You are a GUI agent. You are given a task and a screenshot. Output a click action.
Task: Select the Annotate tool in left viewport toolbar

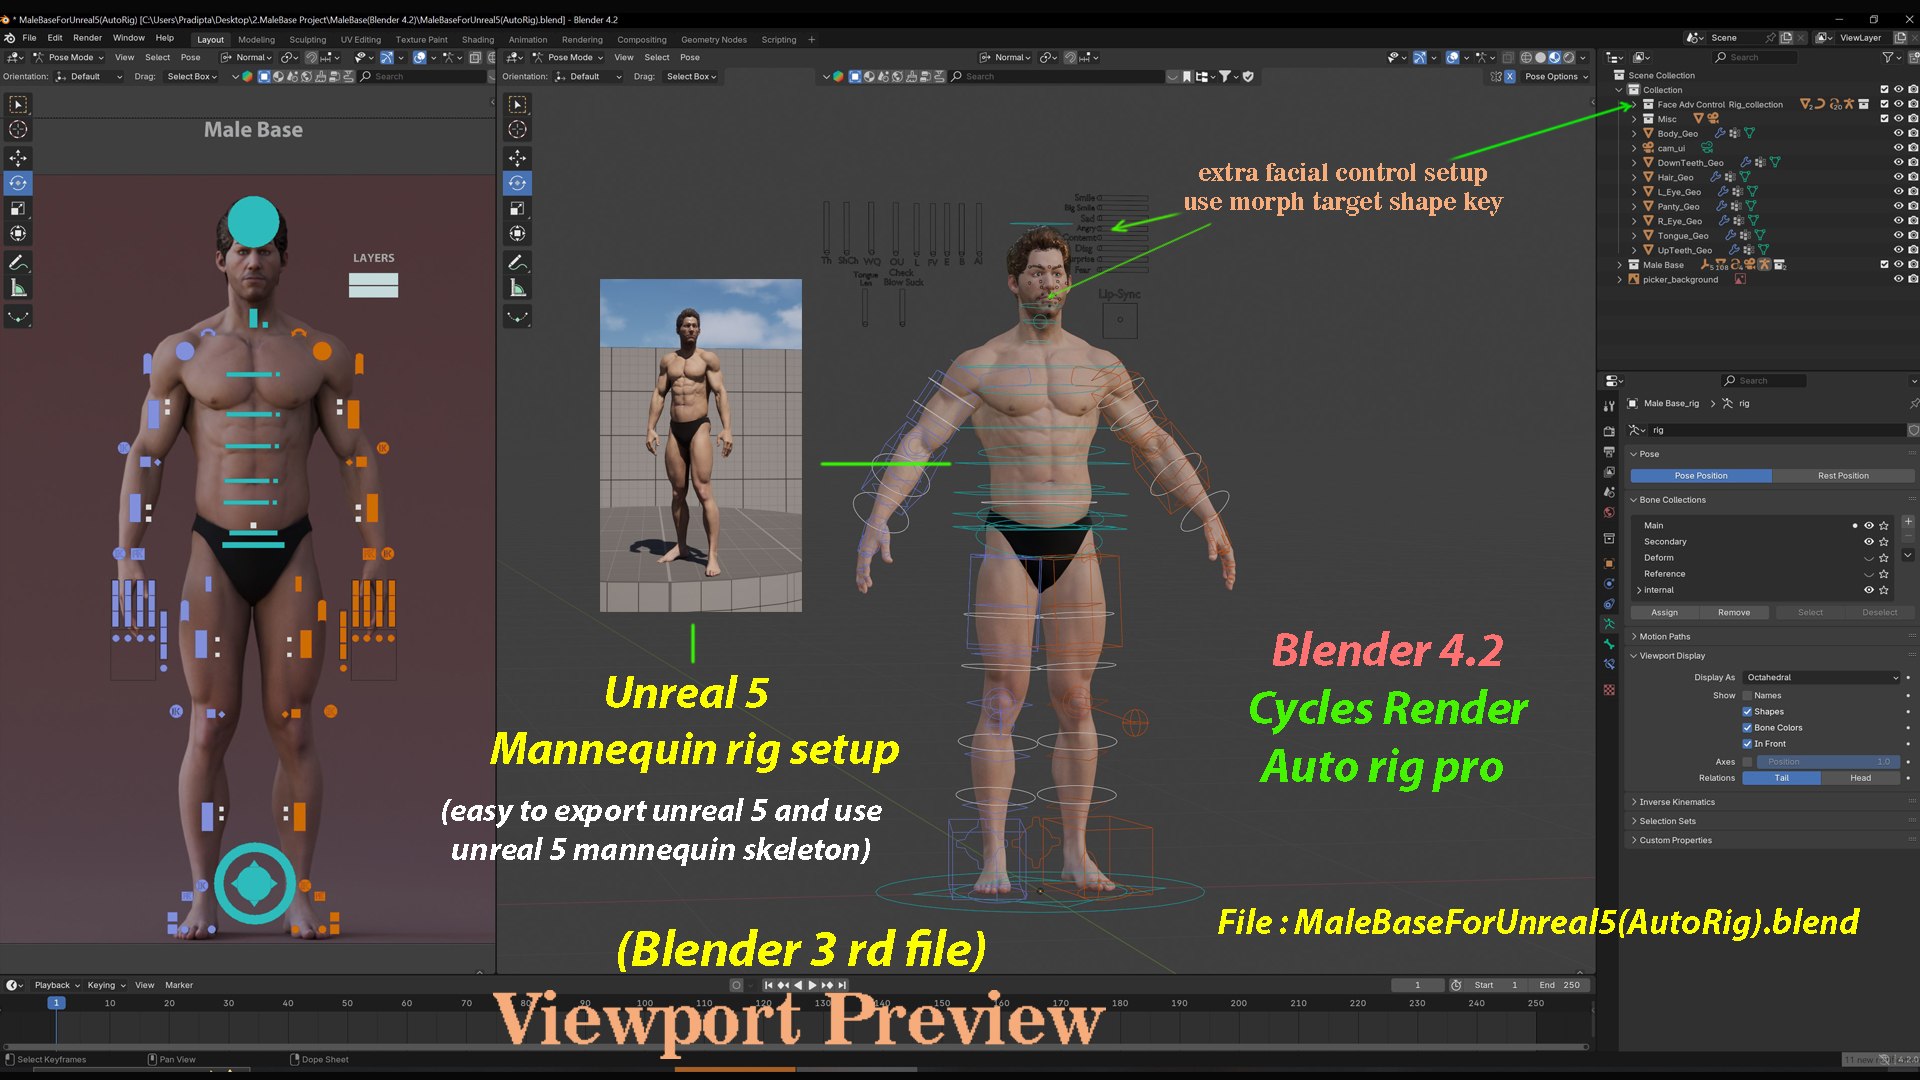click(x=18, y=263)
